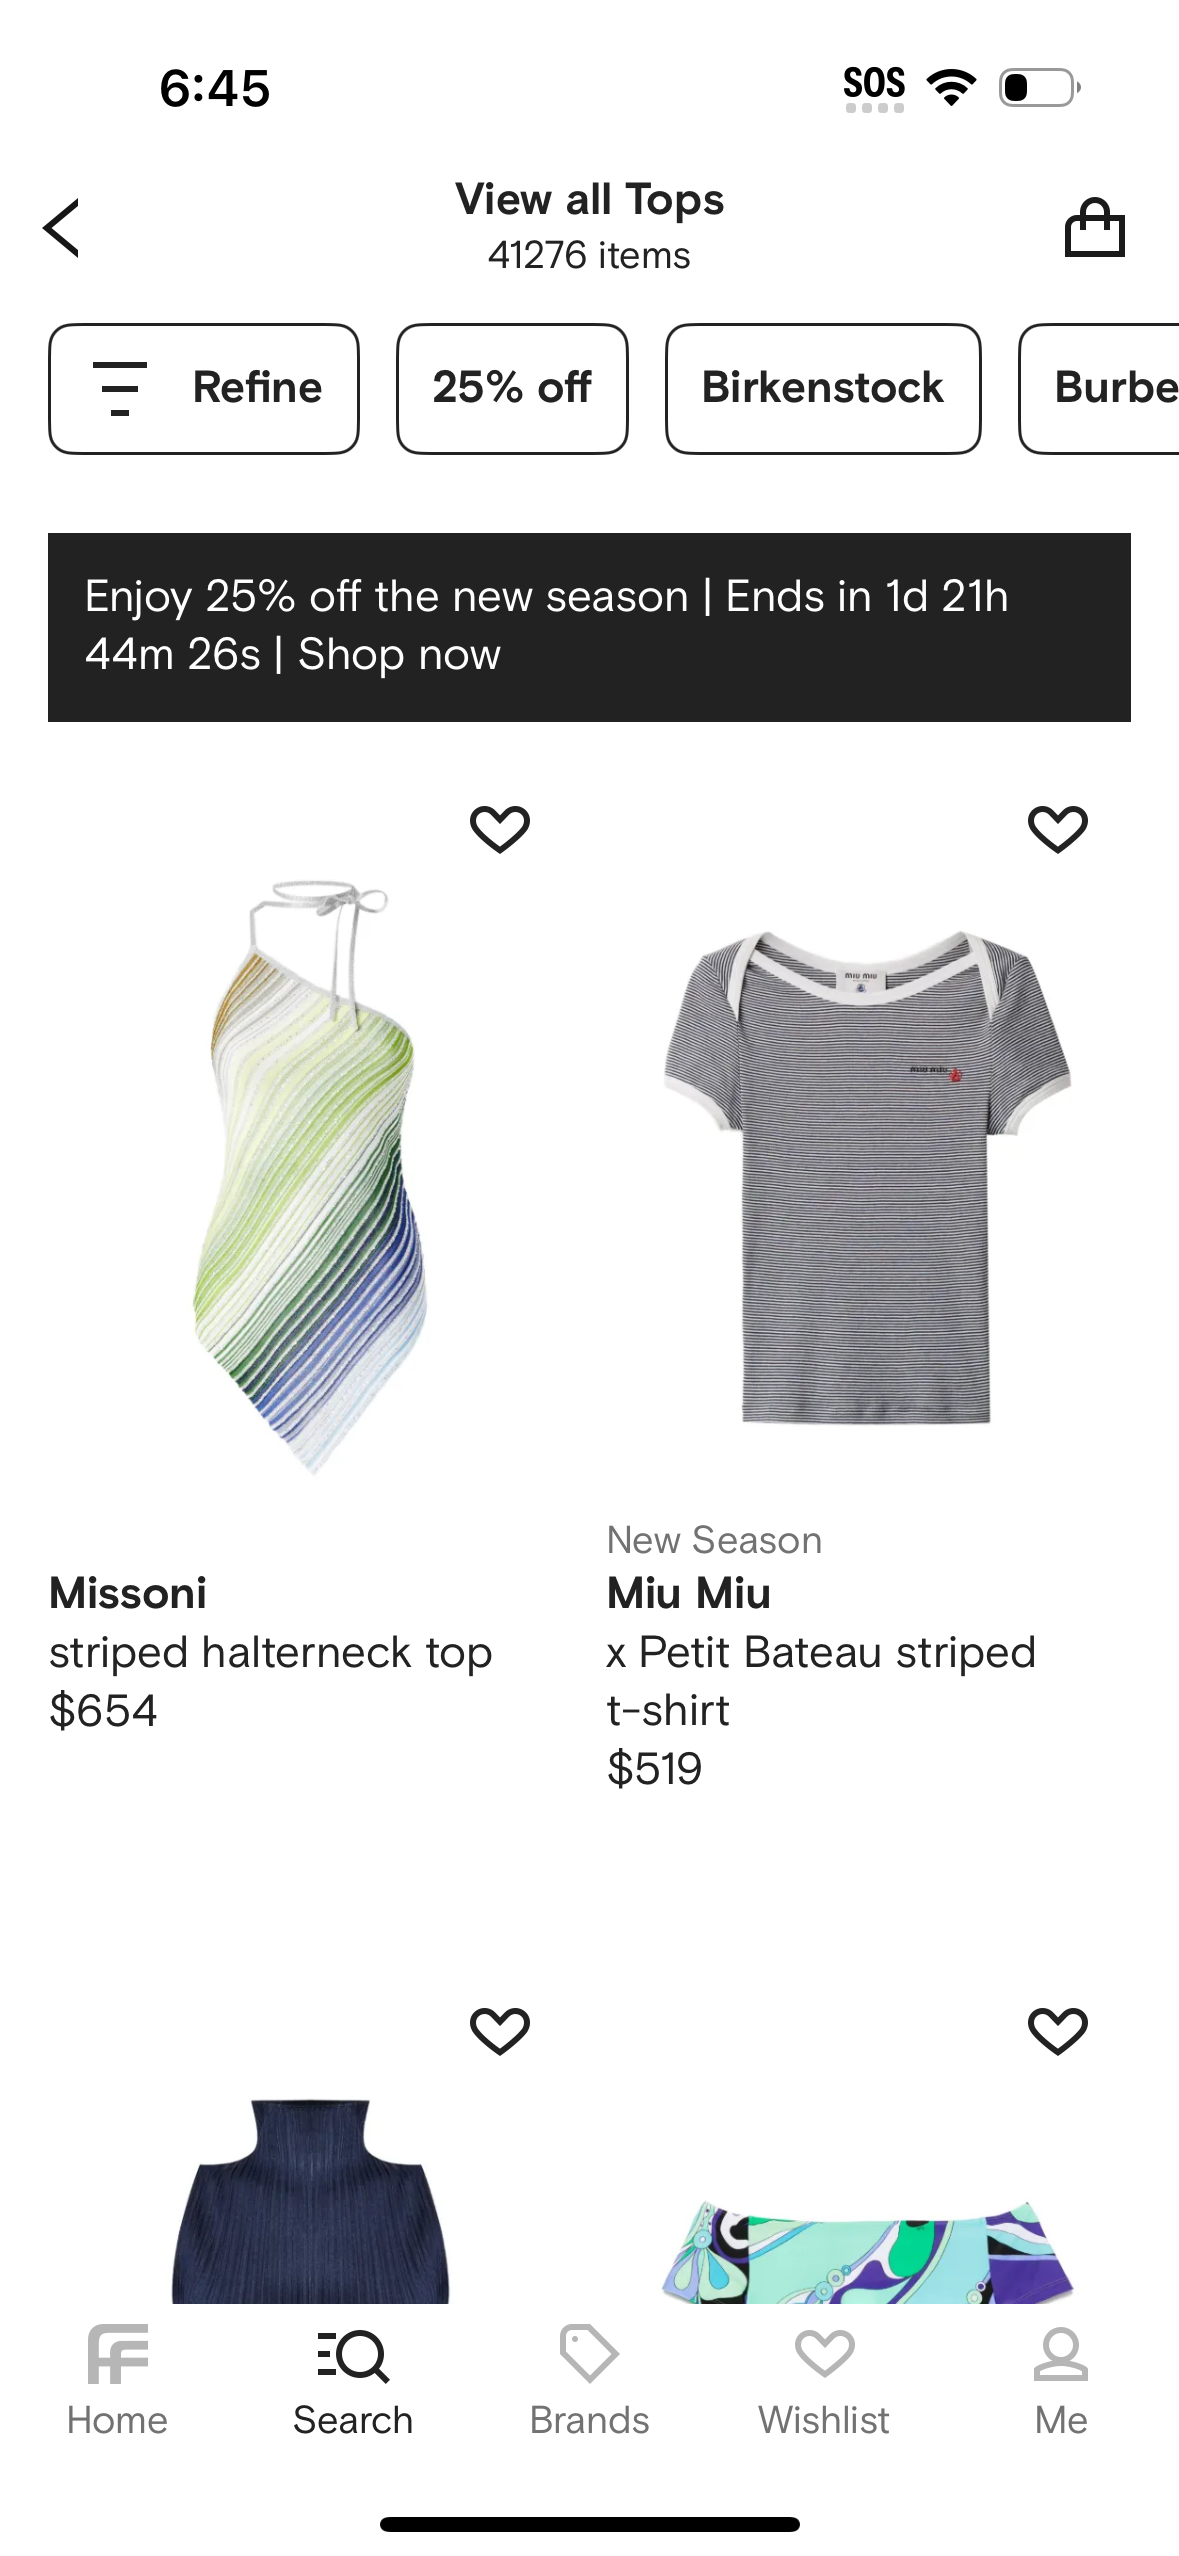Filter by Birkenstock brand chip
This screenshot has height=2556, width=1179.
point(823,388)
